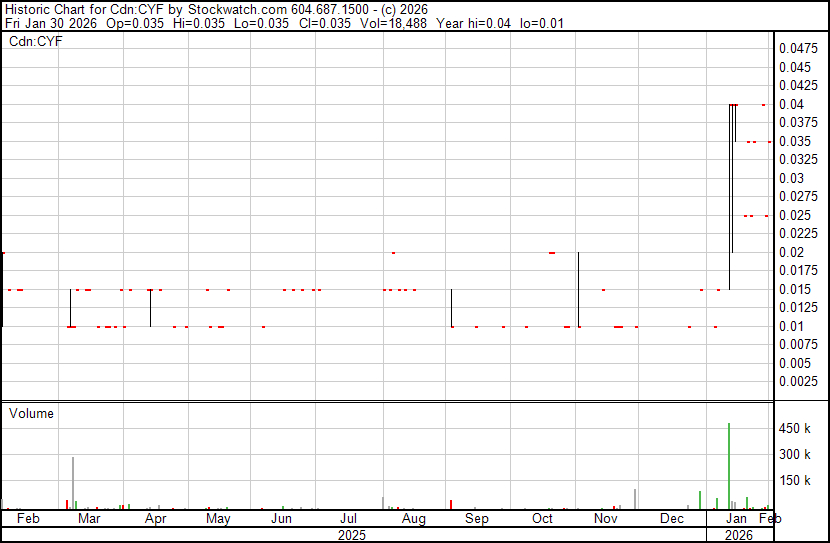Click the 'Fri Jan 30 2026' date text
Screen dimensions: 830x543
[51, 23]
